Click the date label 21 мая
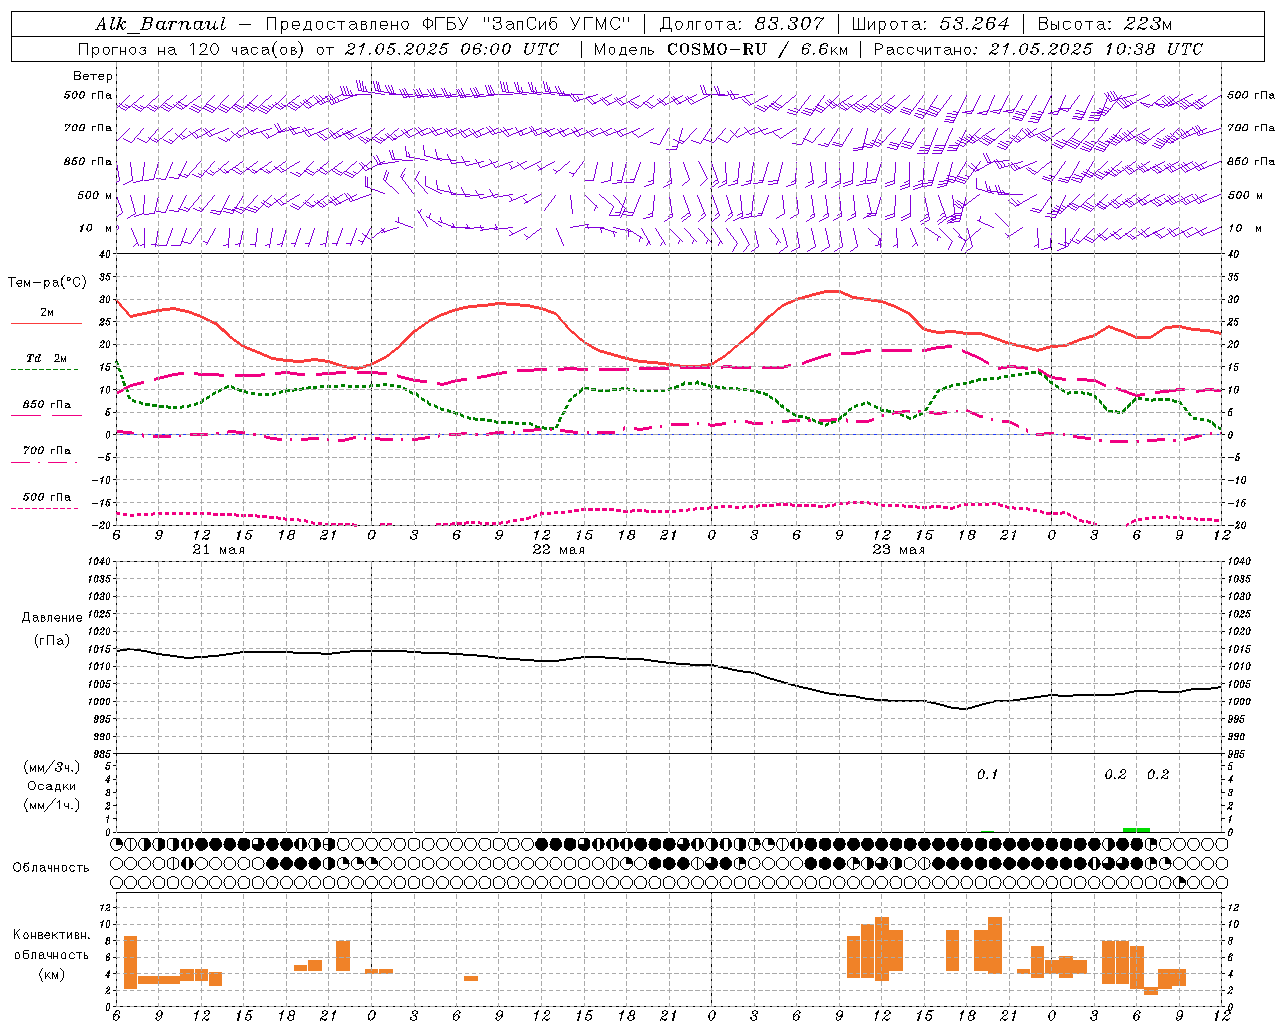Image resolution: width=1280 pixels, height=1024 pixels. pos(218,550)
